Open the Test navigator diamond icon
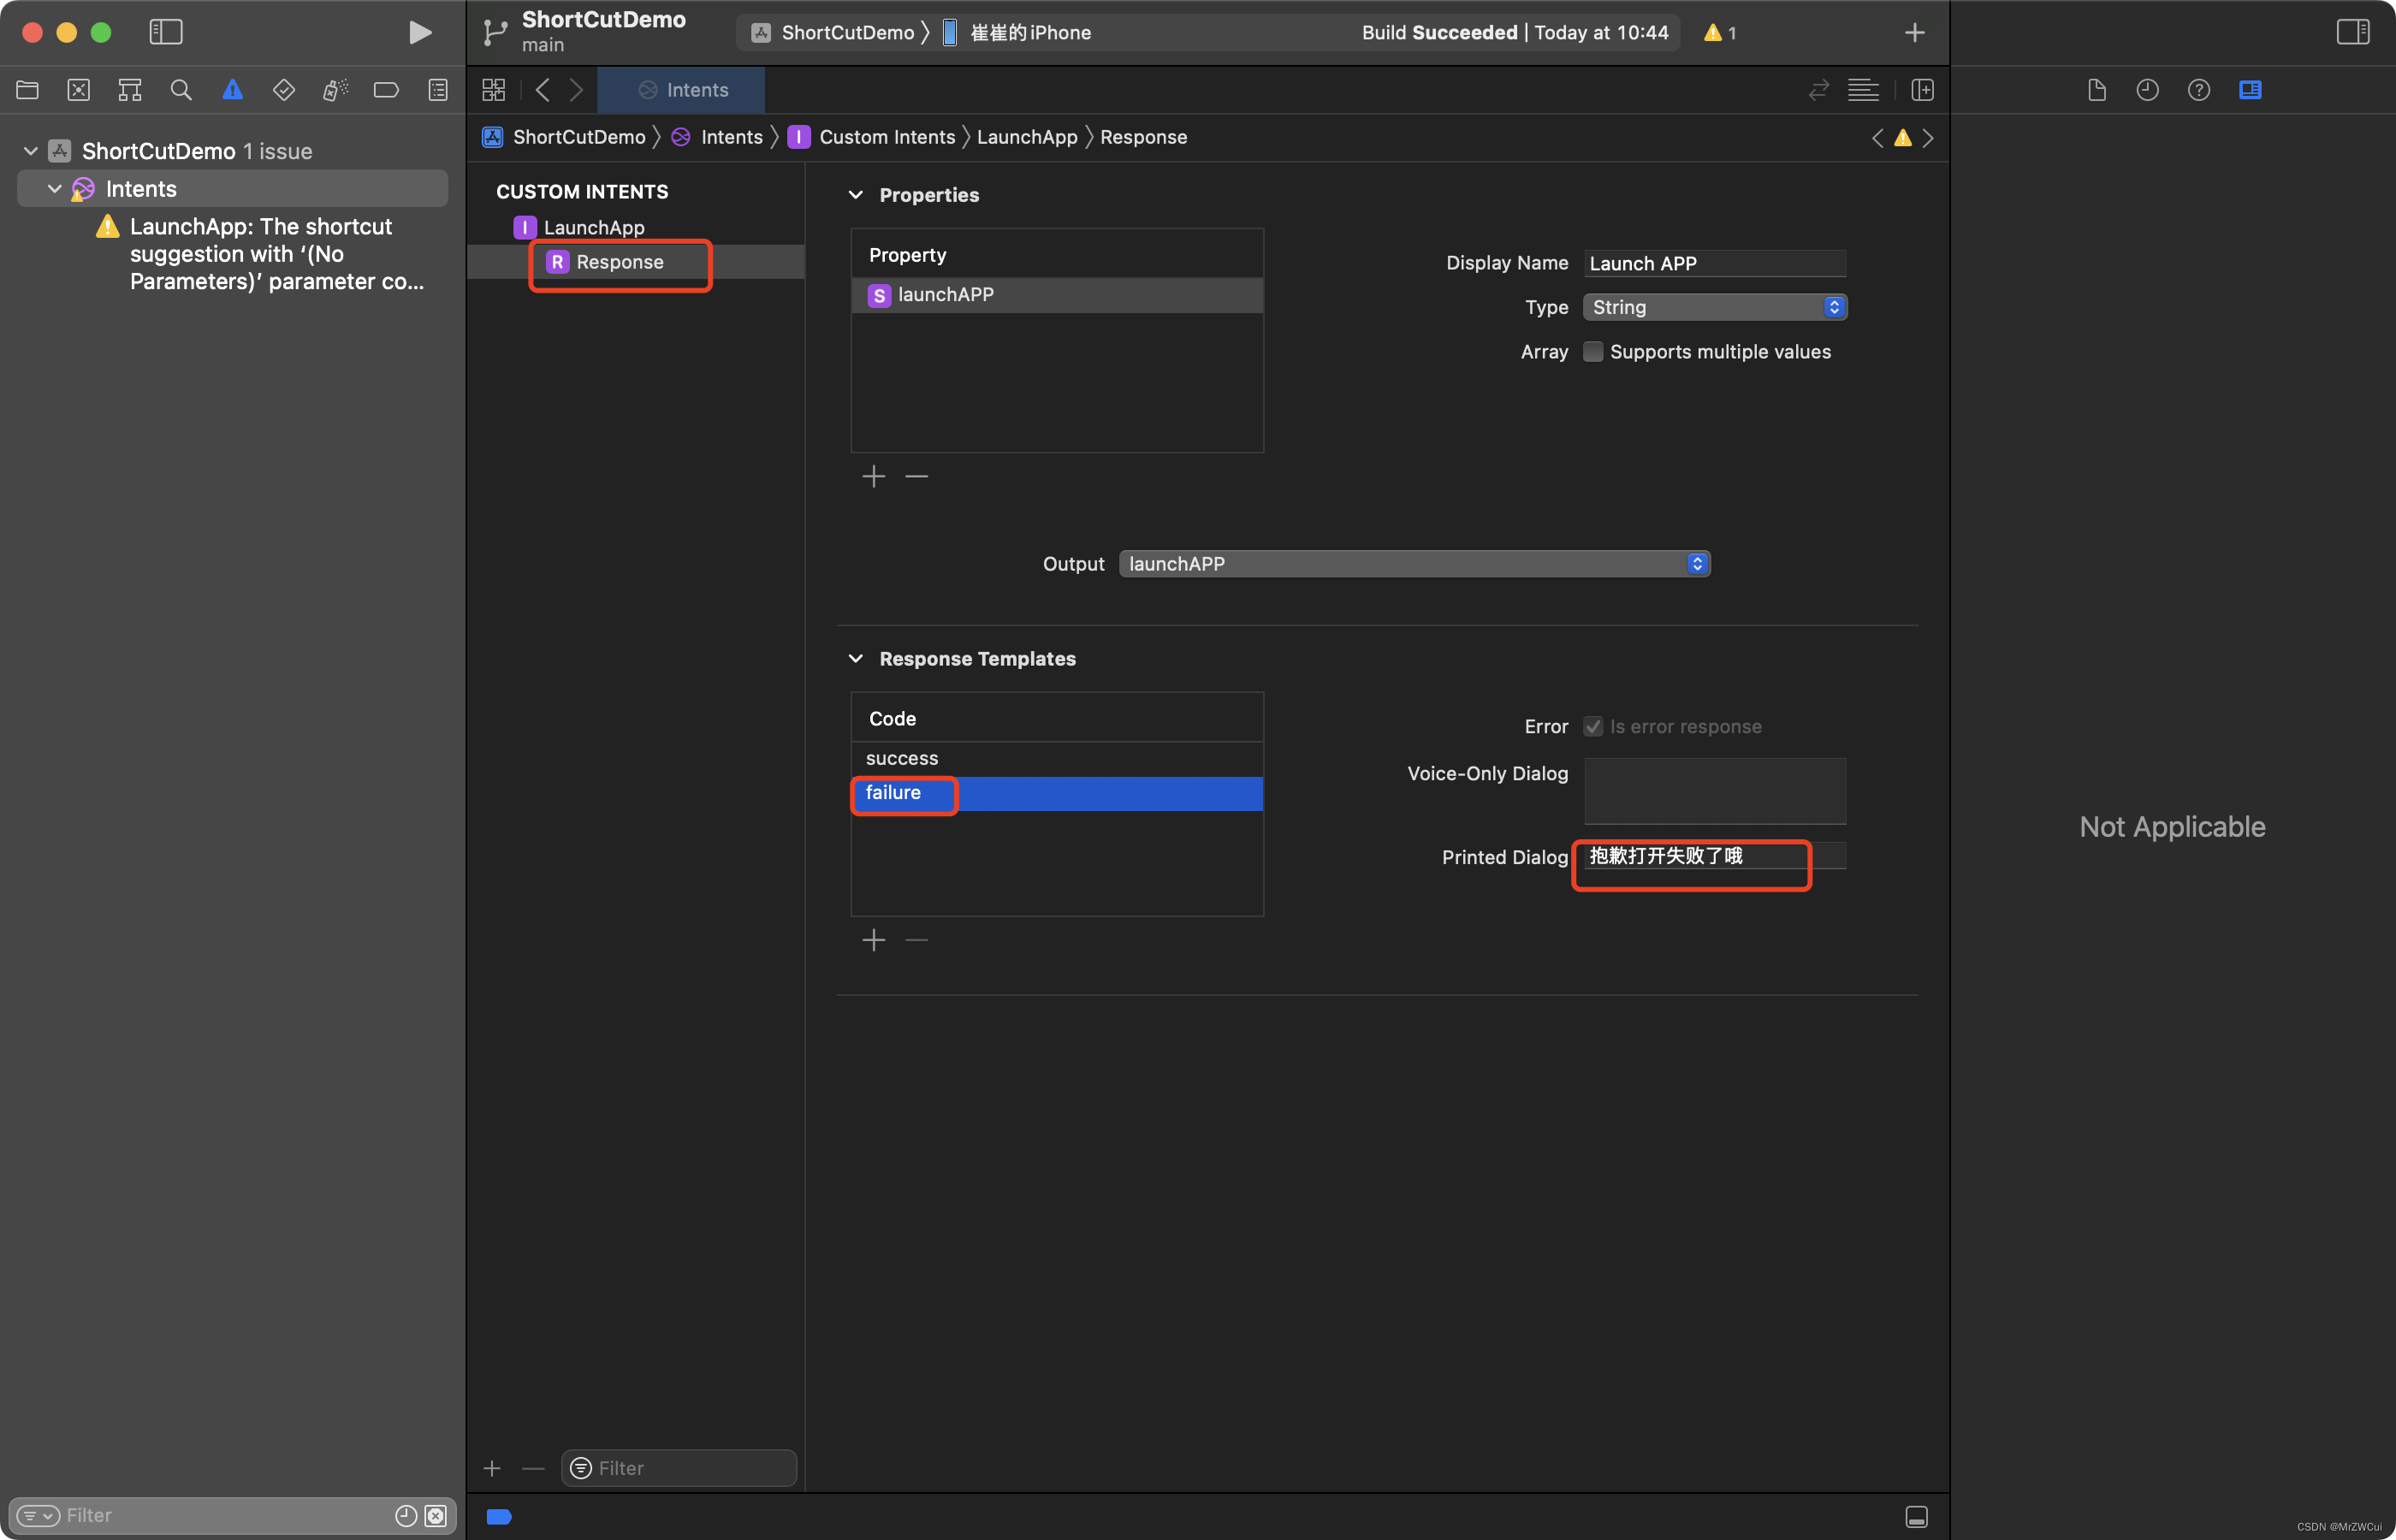The image size is (2396, 1540). click(284, 90)
